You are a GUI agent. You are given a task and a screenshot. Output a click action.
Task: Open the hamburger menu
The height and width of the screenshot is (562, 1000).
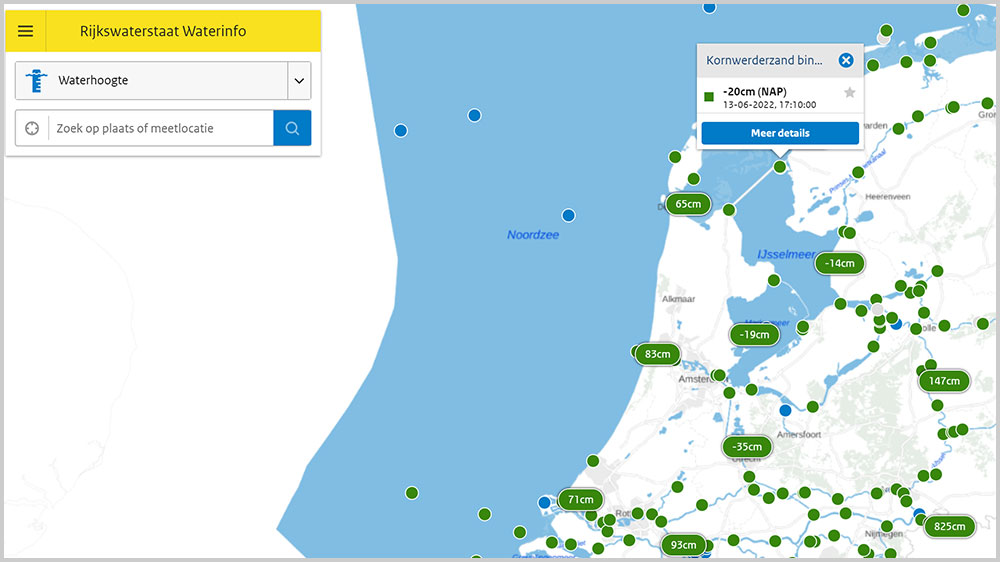[x=26, y=31]
